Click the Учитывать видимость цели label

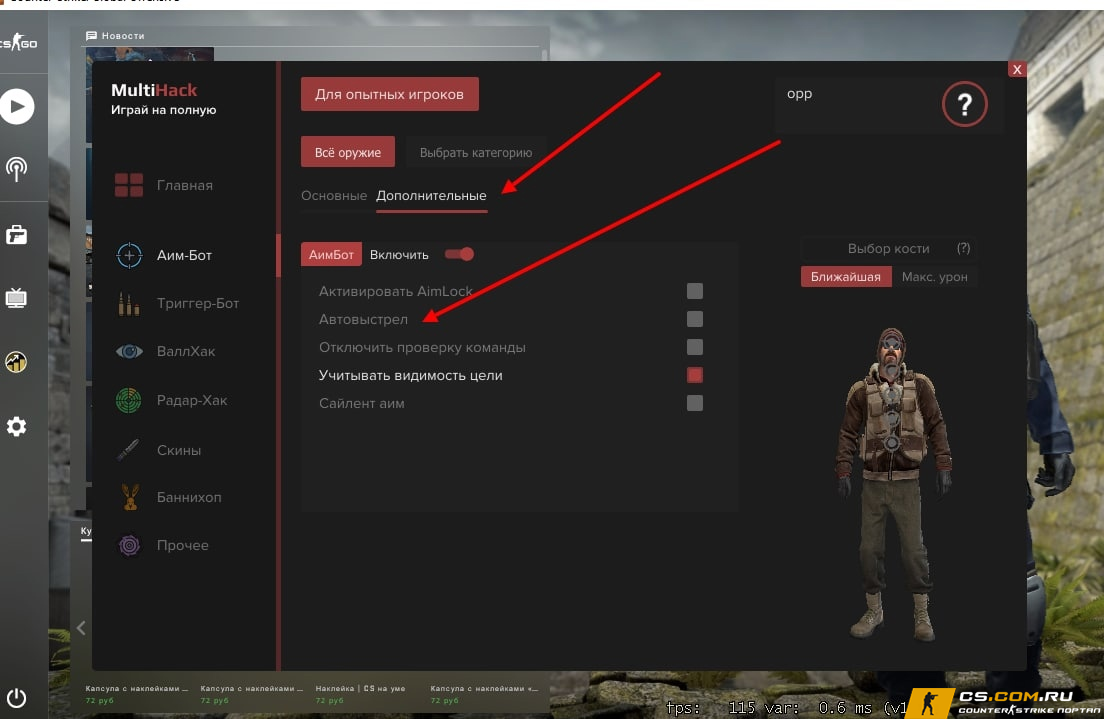[x=410, y=375]
